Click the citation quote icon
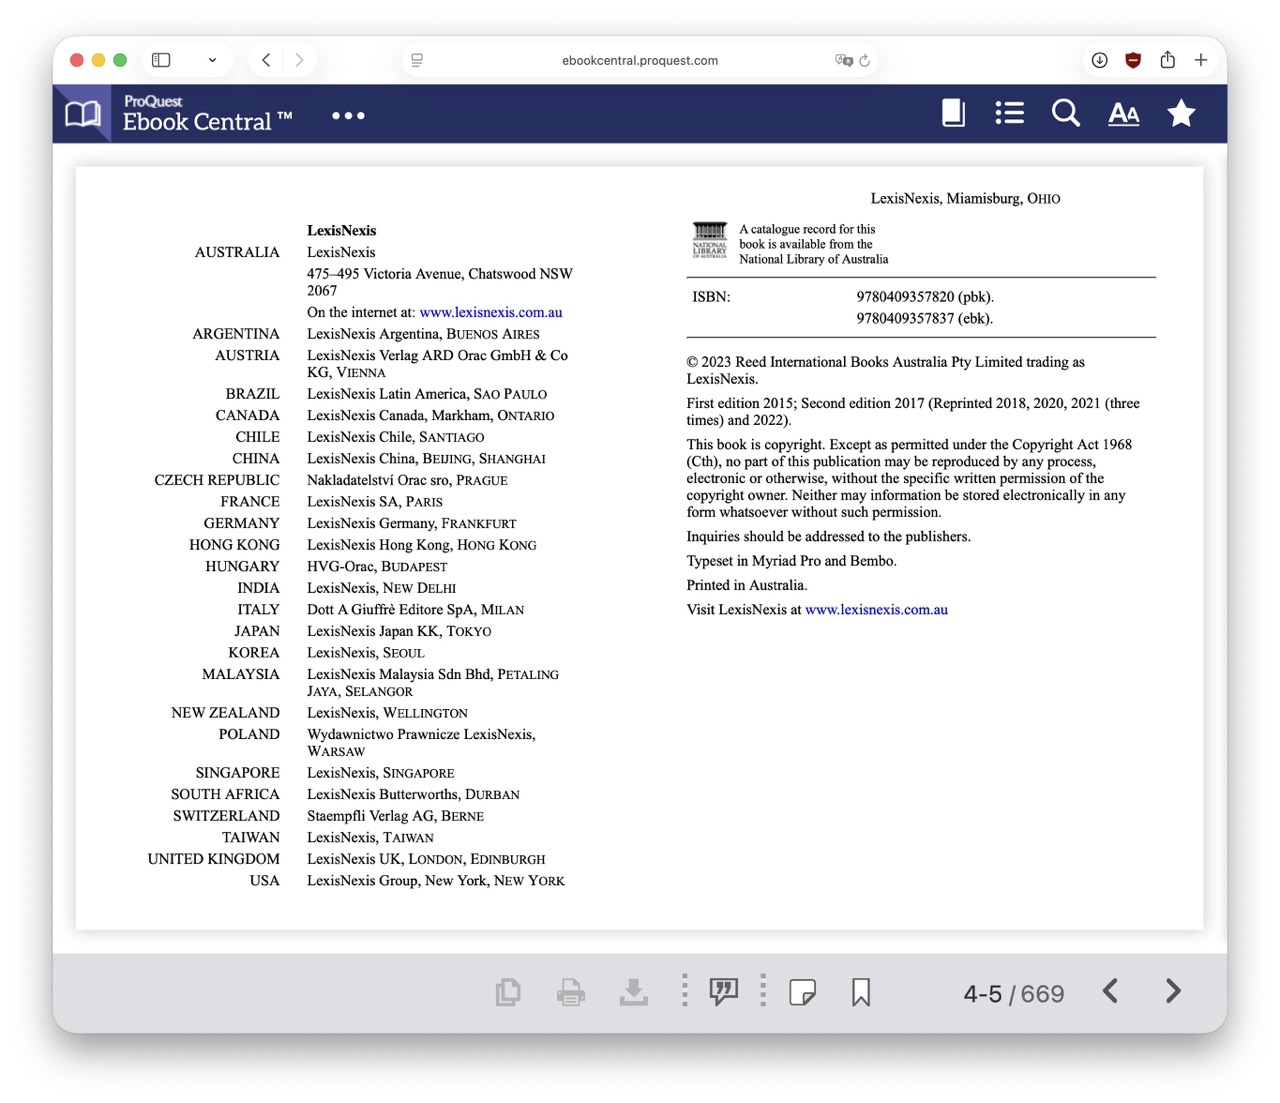This screenshot has width=1280, height=1103. [723, 991]
